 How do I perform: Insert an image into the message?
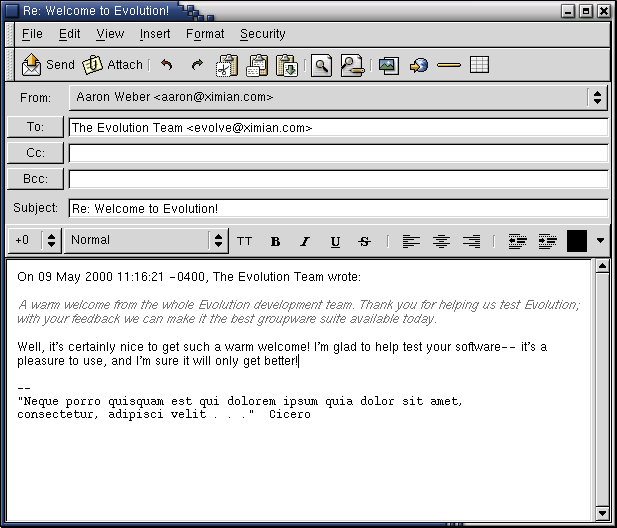point(388,66)
